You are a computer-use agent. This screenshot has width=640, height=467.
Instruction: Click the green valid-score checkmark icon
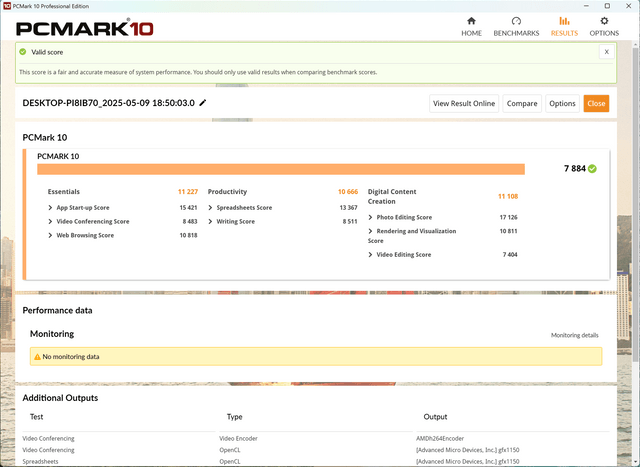[23, 52]
